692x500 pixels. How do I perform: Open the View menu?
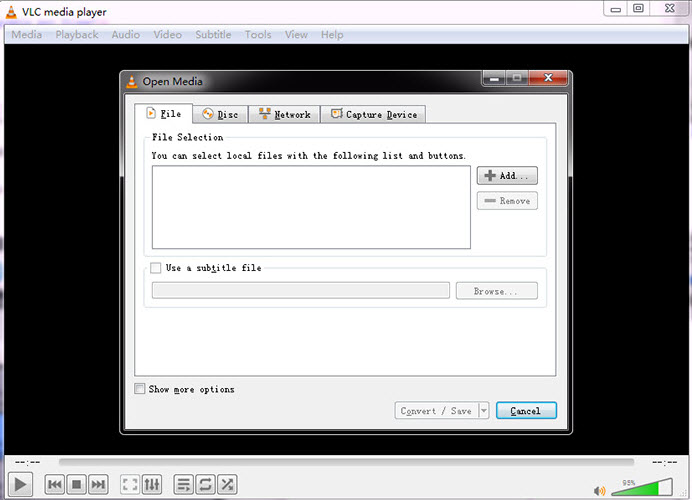pos(296,34)
